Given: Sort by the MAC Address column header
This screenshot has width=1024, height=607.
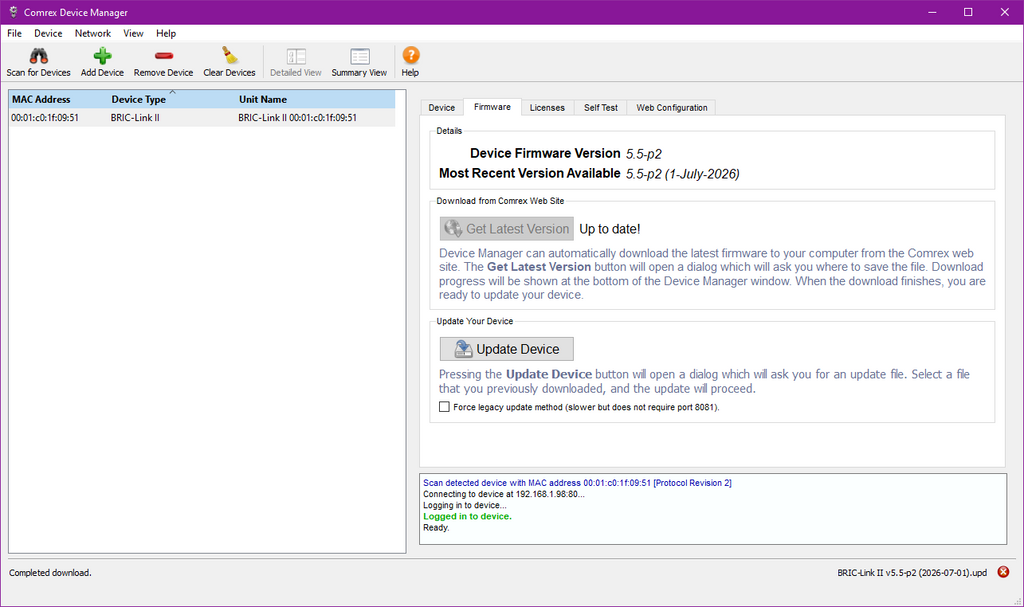Looking at the screenshot, I should (57, 99).
